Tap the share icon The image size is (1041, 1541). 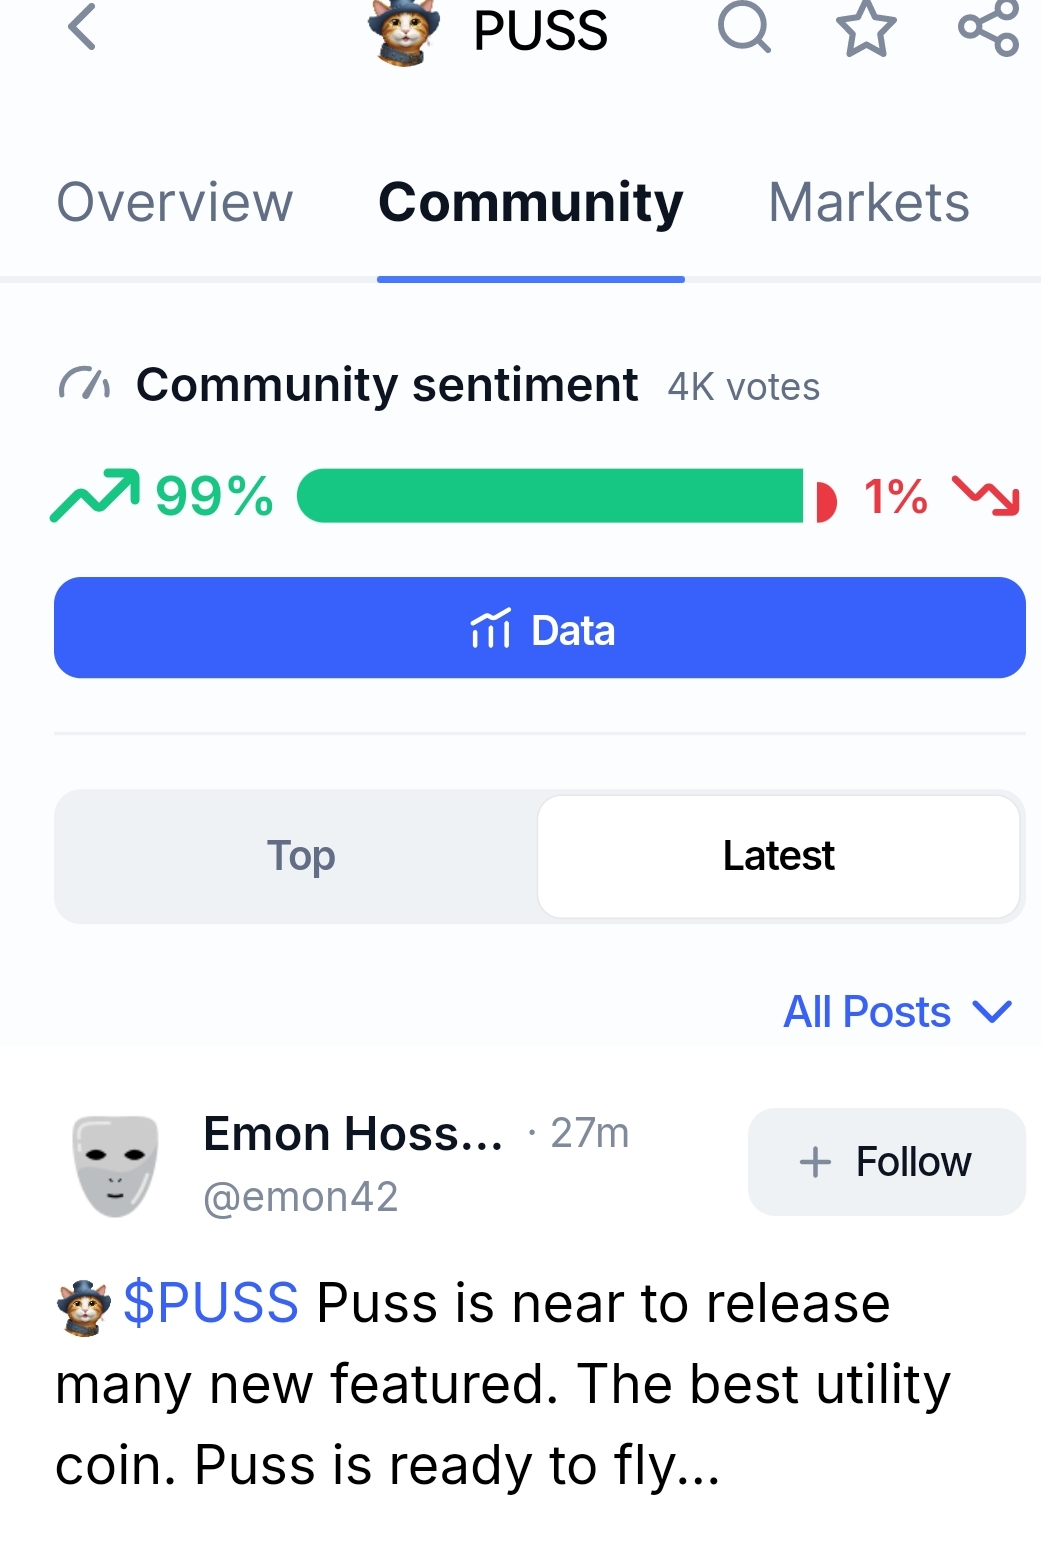(988, 27)
